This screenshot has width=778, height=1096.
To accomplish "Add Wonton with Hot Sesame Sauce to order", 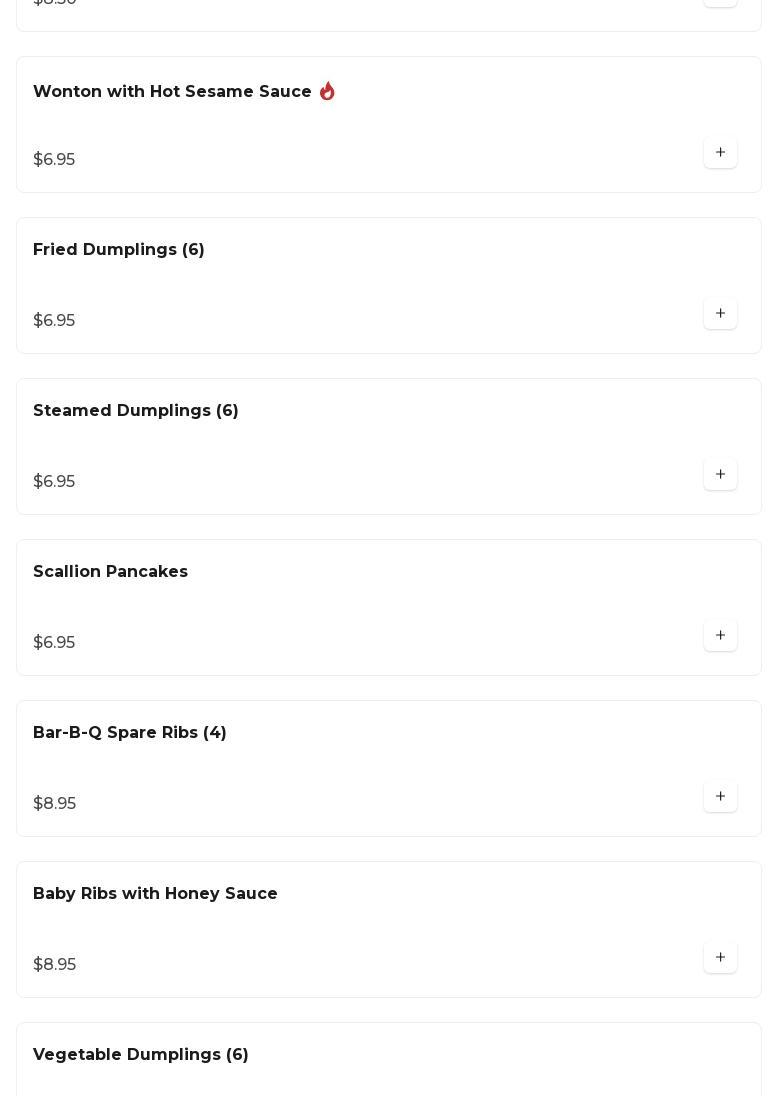I will pos(720,153).
